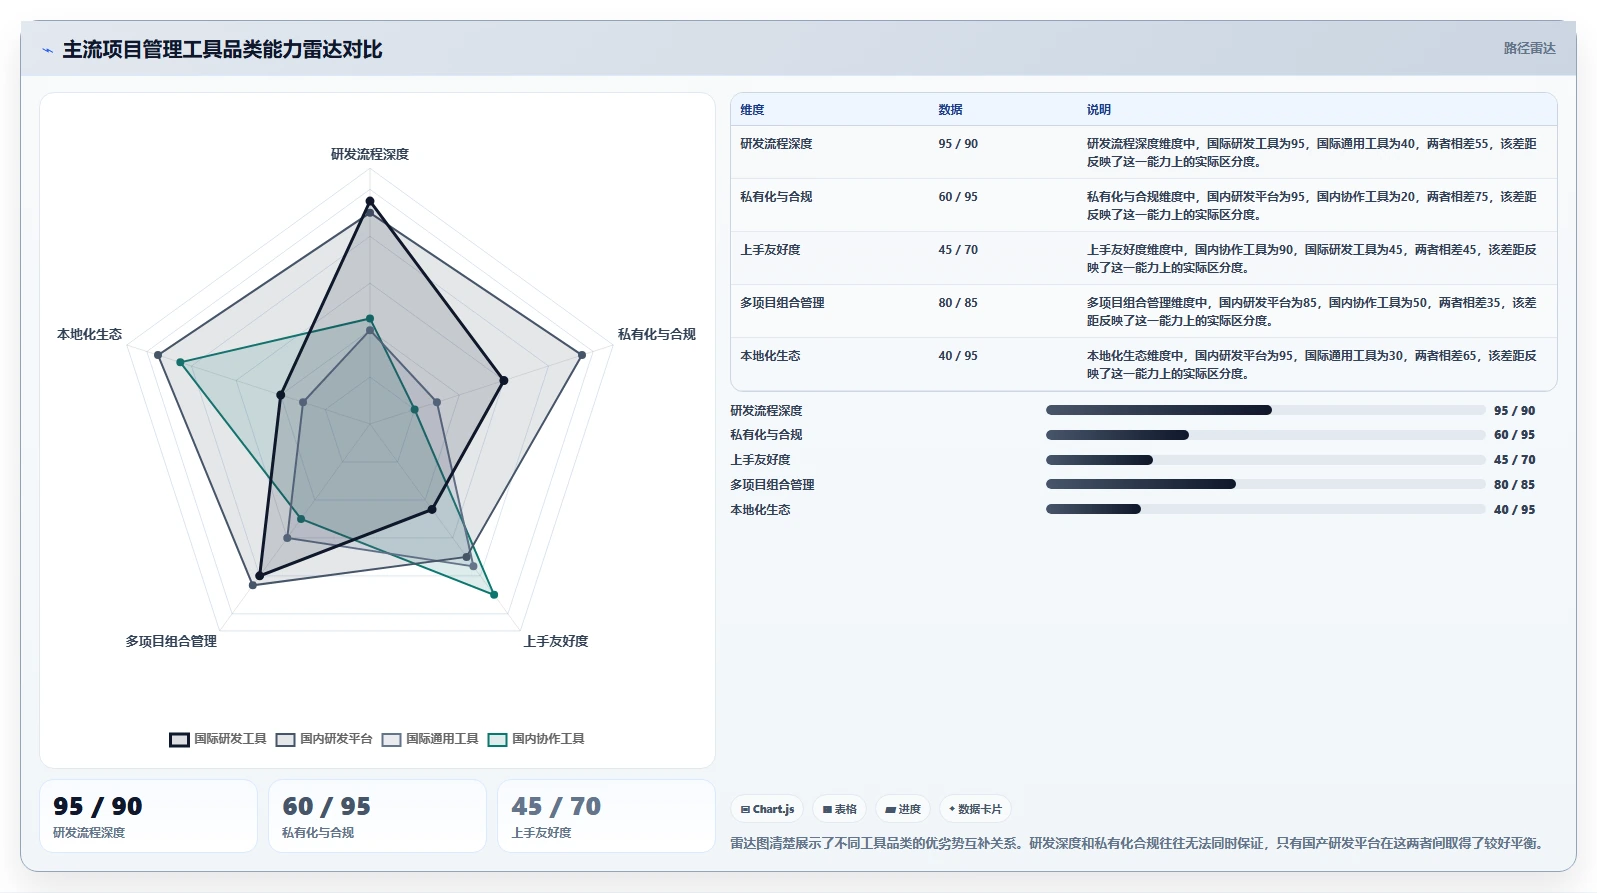The height and width of the screenshot is (893, 1597).
Task: Select the 上手友好度 table row name
Action: [x=770, y=250]
